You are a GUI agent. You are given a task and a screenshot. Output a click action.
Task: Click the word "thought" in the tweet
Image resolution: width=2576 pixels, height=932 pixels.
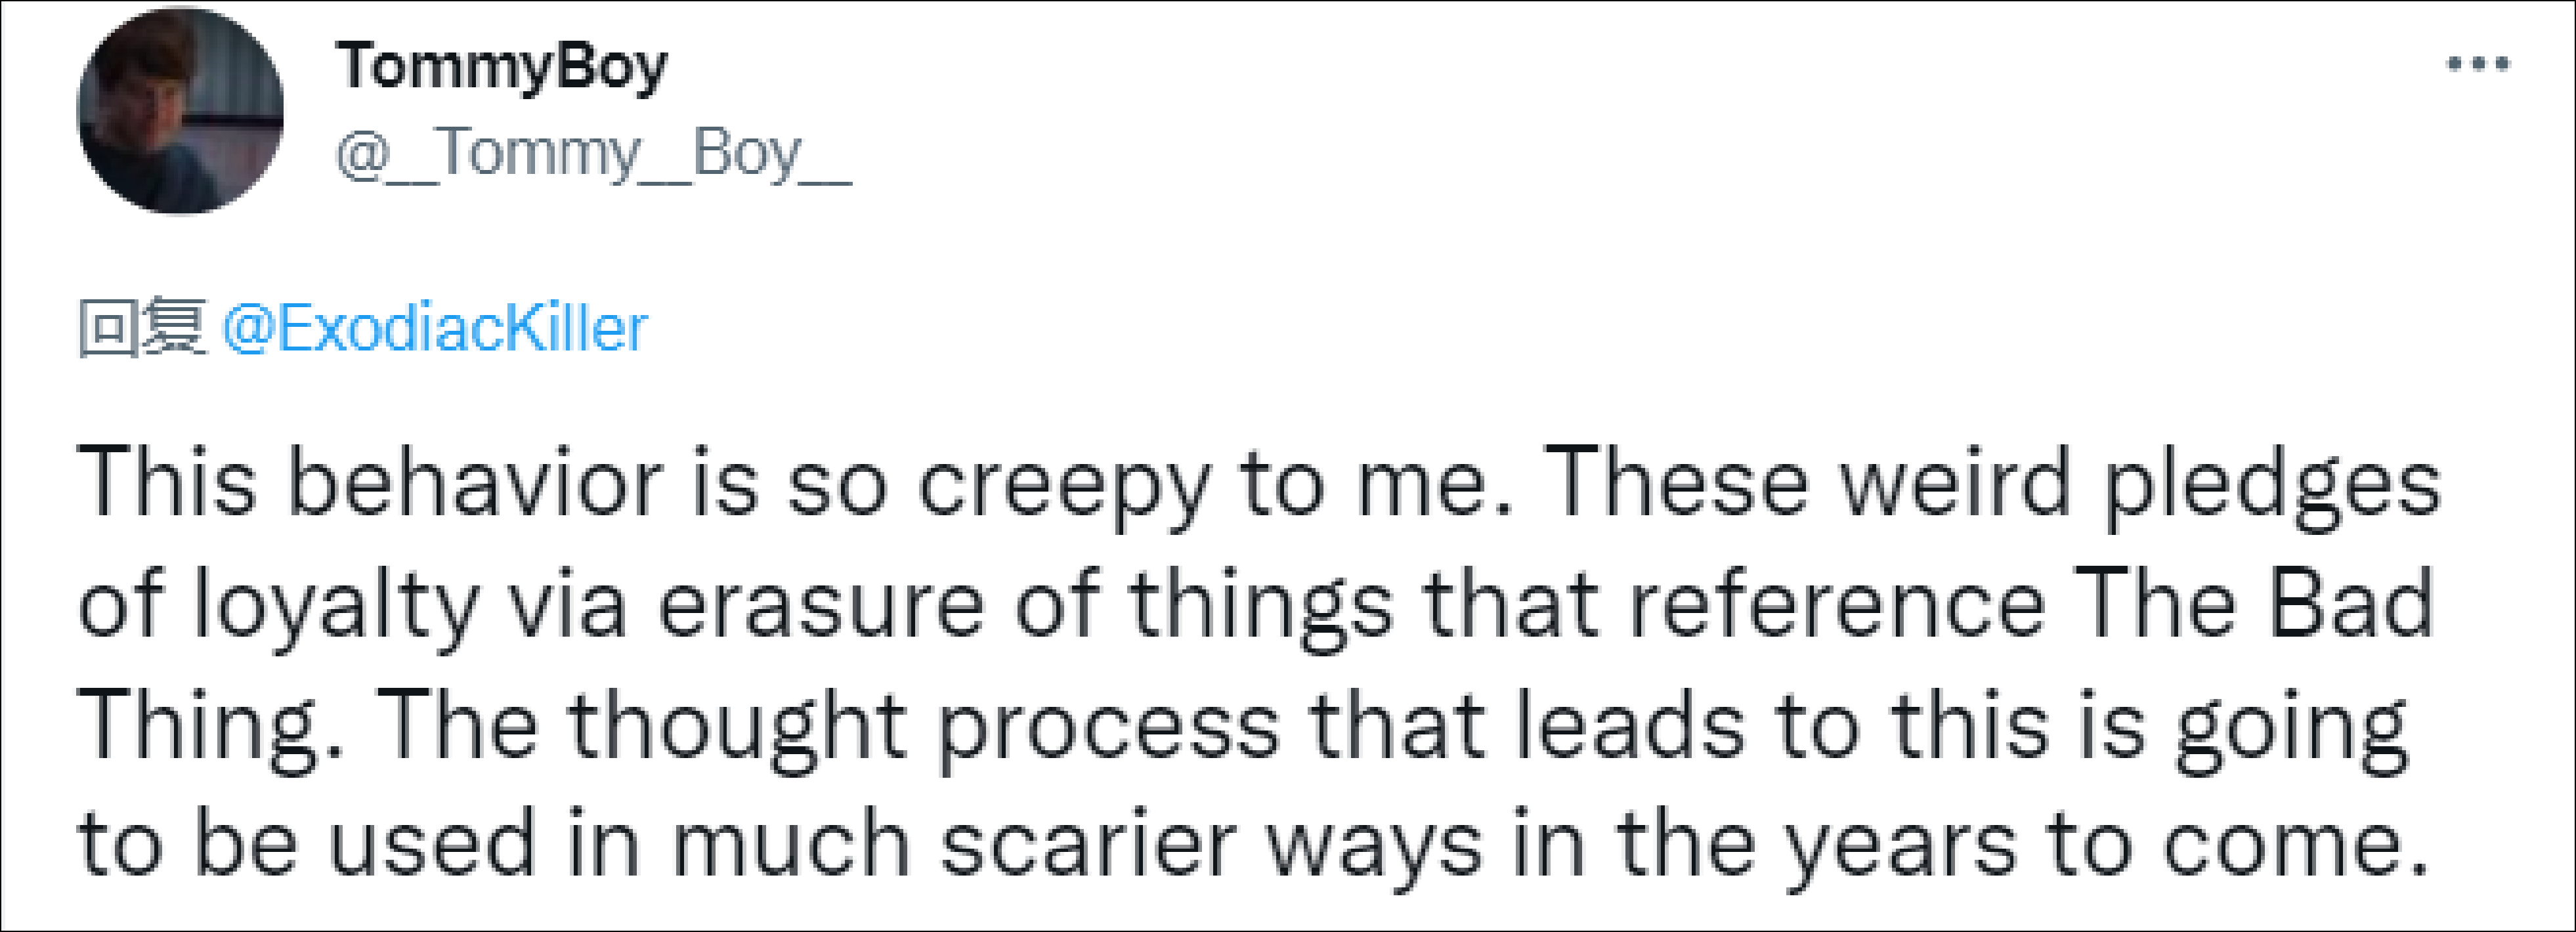[x=738, y=726]
